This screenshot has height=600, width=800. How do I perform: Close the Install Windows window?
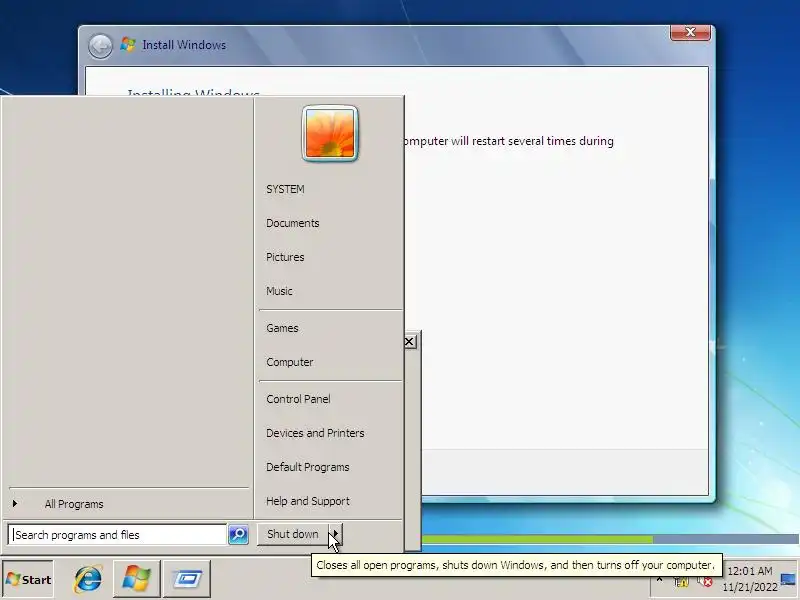tap(690, 32)
